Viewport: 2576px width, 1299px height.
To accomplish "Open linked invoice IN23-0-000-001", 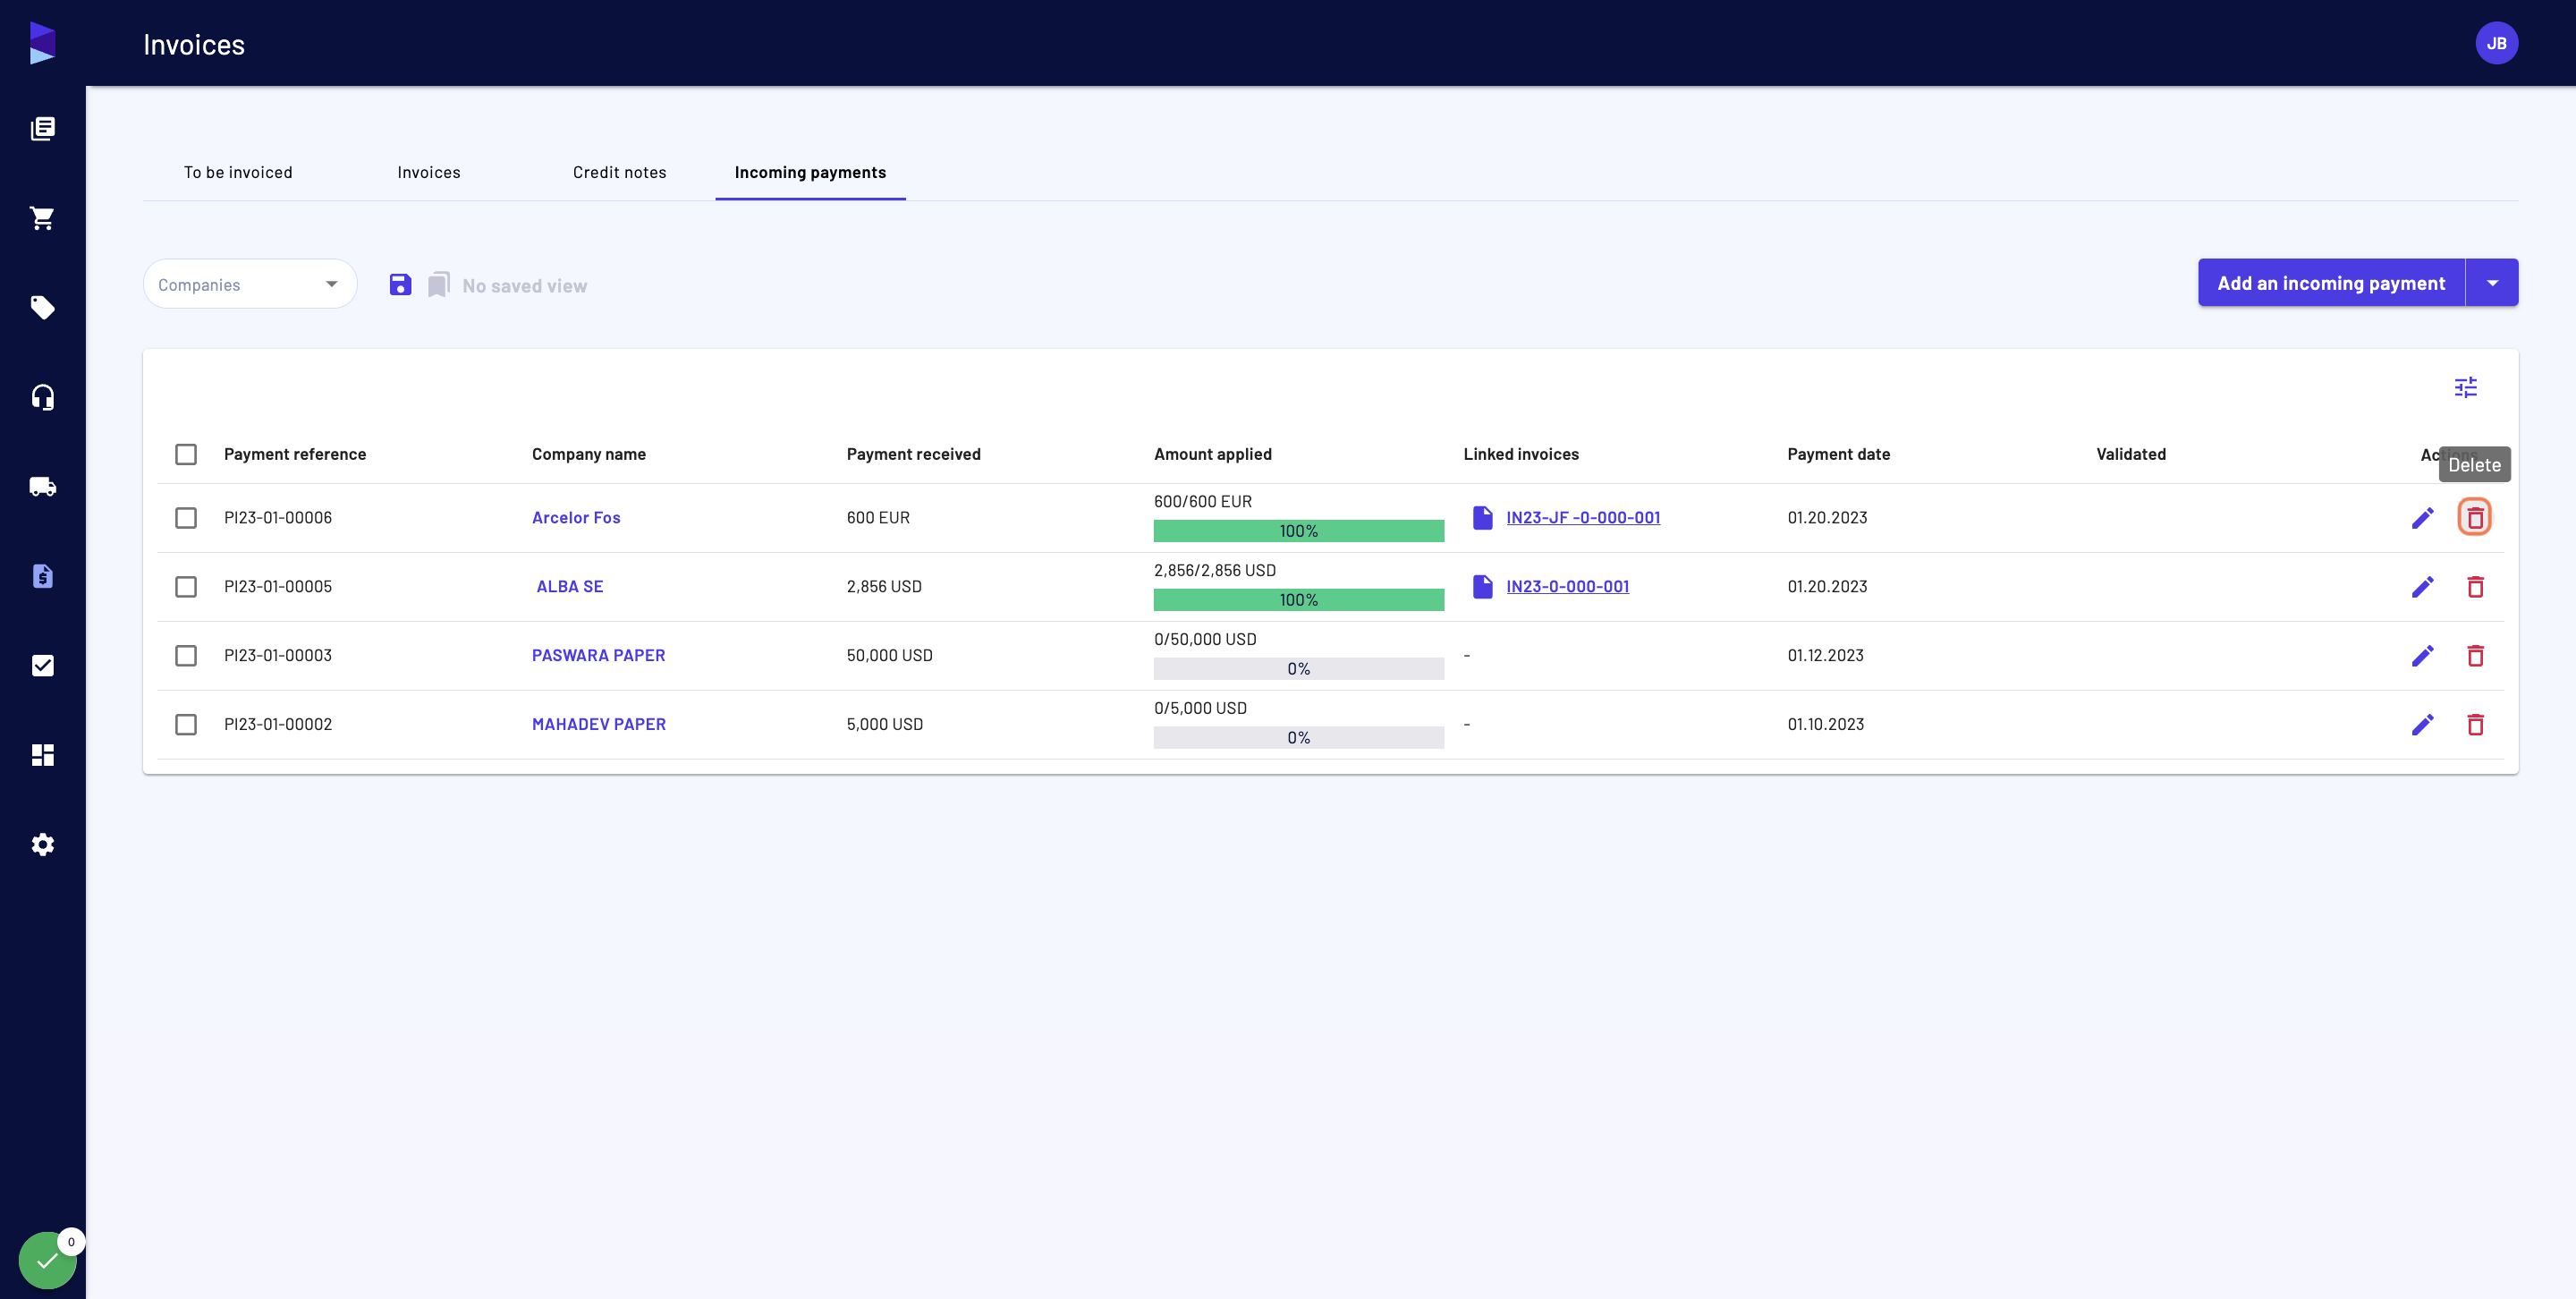I will 1567,587.
